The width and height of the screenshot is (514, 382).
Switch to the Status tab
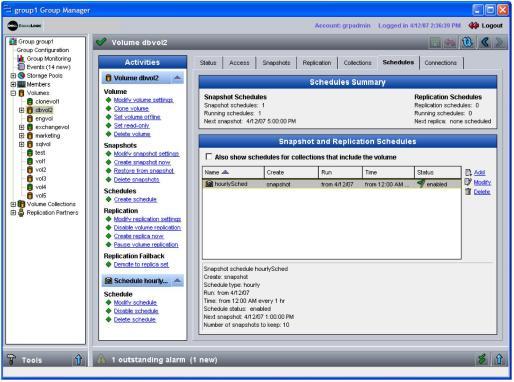coord(208,63)
